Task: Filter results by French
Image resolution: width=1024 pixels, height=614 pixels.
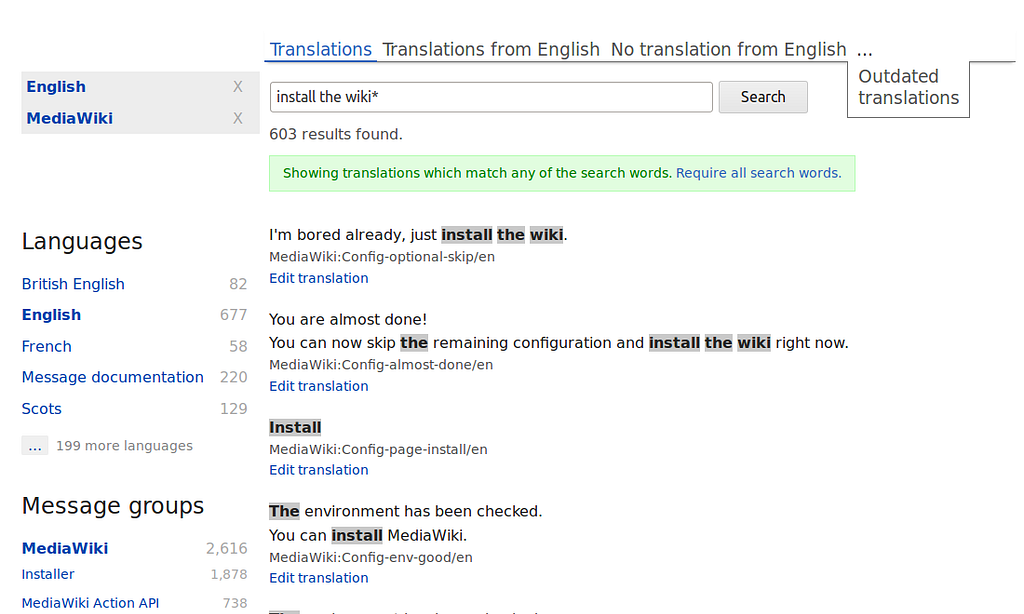Action: click(x=46, y=346)
